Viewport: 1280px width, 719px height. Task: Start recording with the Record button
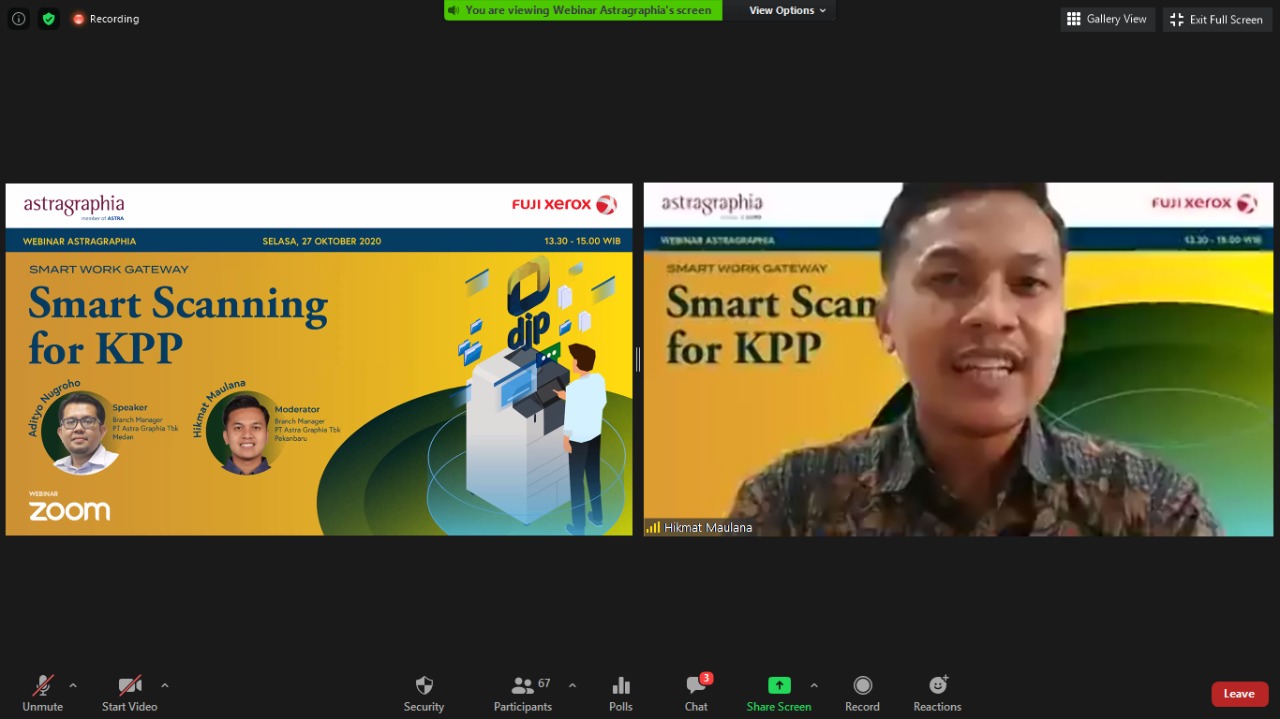coord(862,694)
